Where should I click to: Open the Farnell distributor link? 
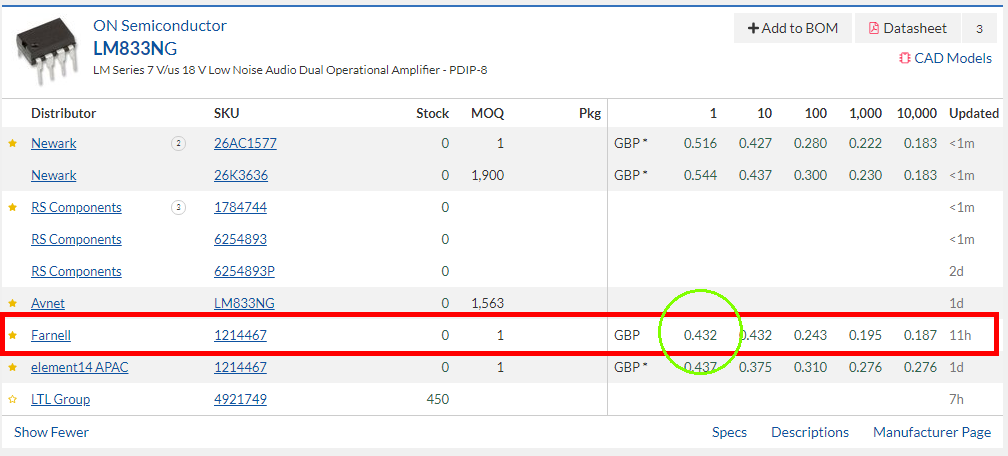tap(50, 335)
